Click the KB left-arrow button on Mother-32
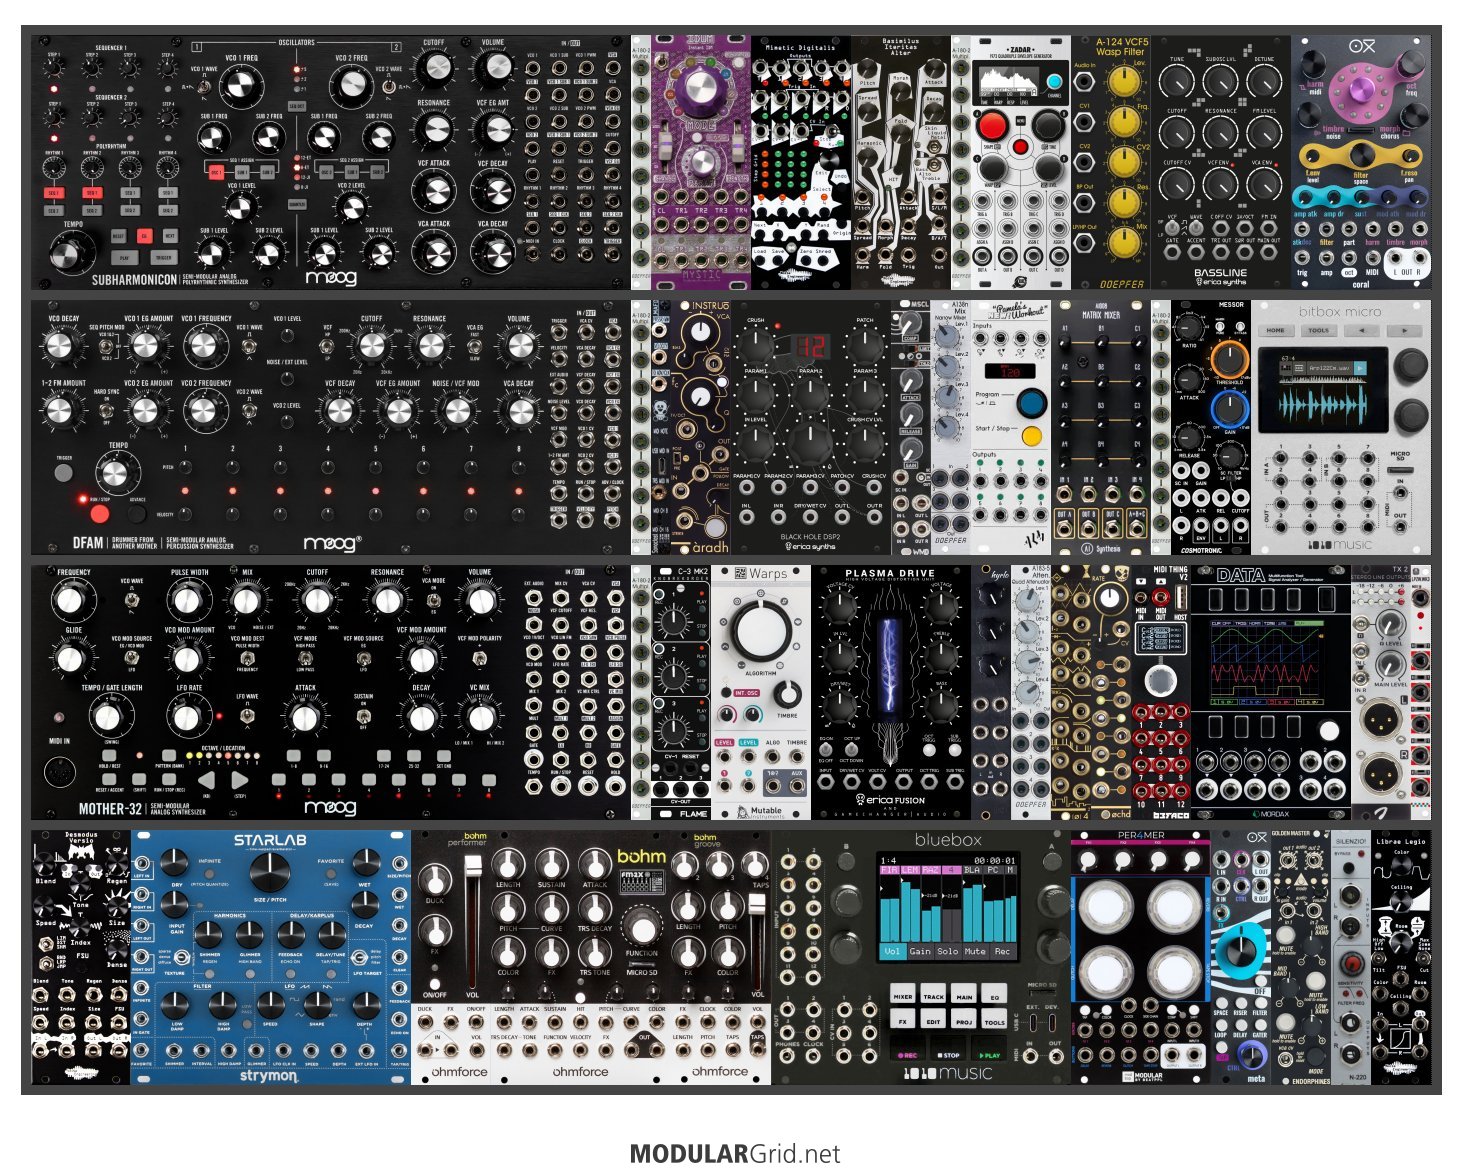The height and width of the screenshot is (1175, 1472). coord(205,780)
